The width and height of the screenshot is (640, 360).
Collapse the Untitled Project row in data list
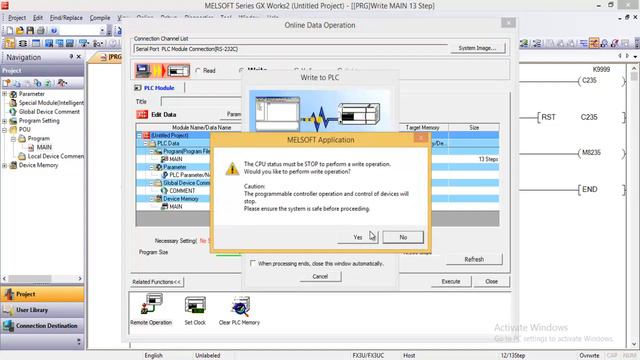pos(139,135)
